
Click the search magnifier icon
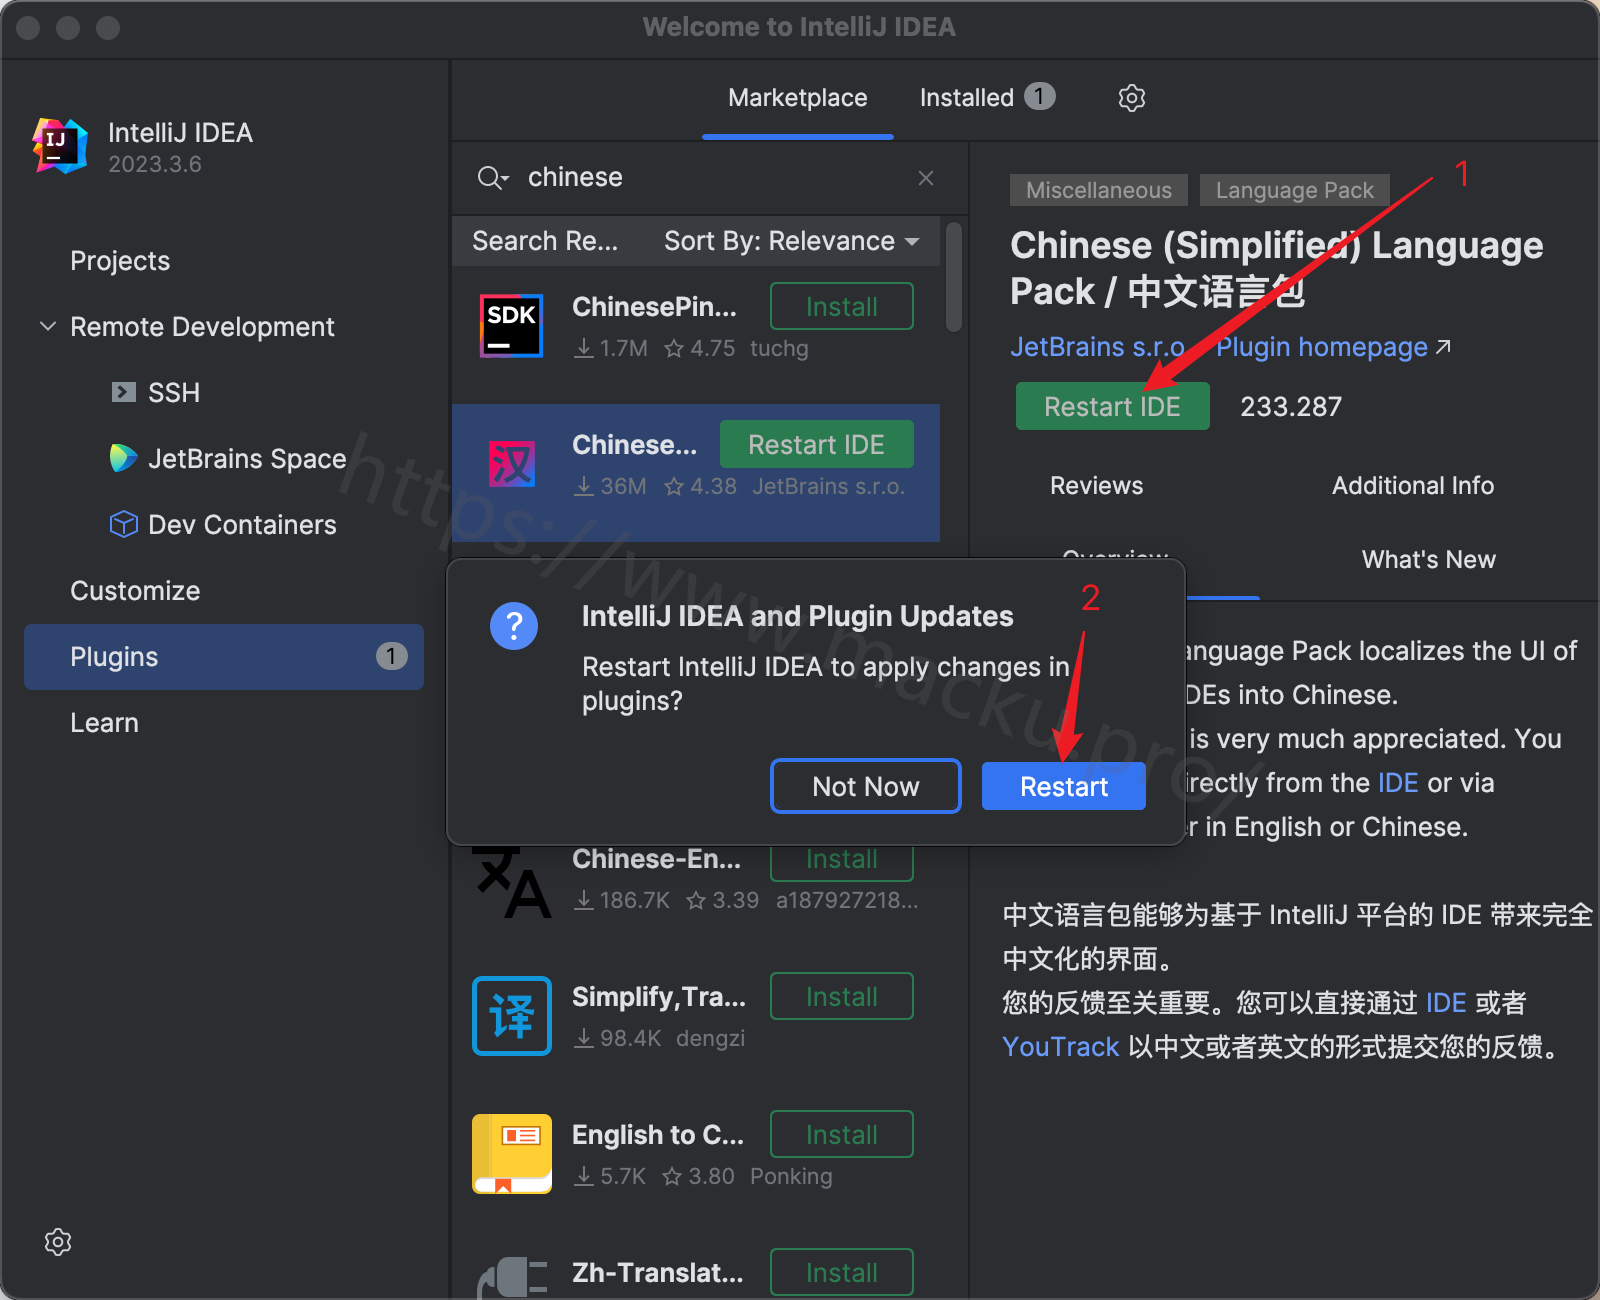(492, 178)
